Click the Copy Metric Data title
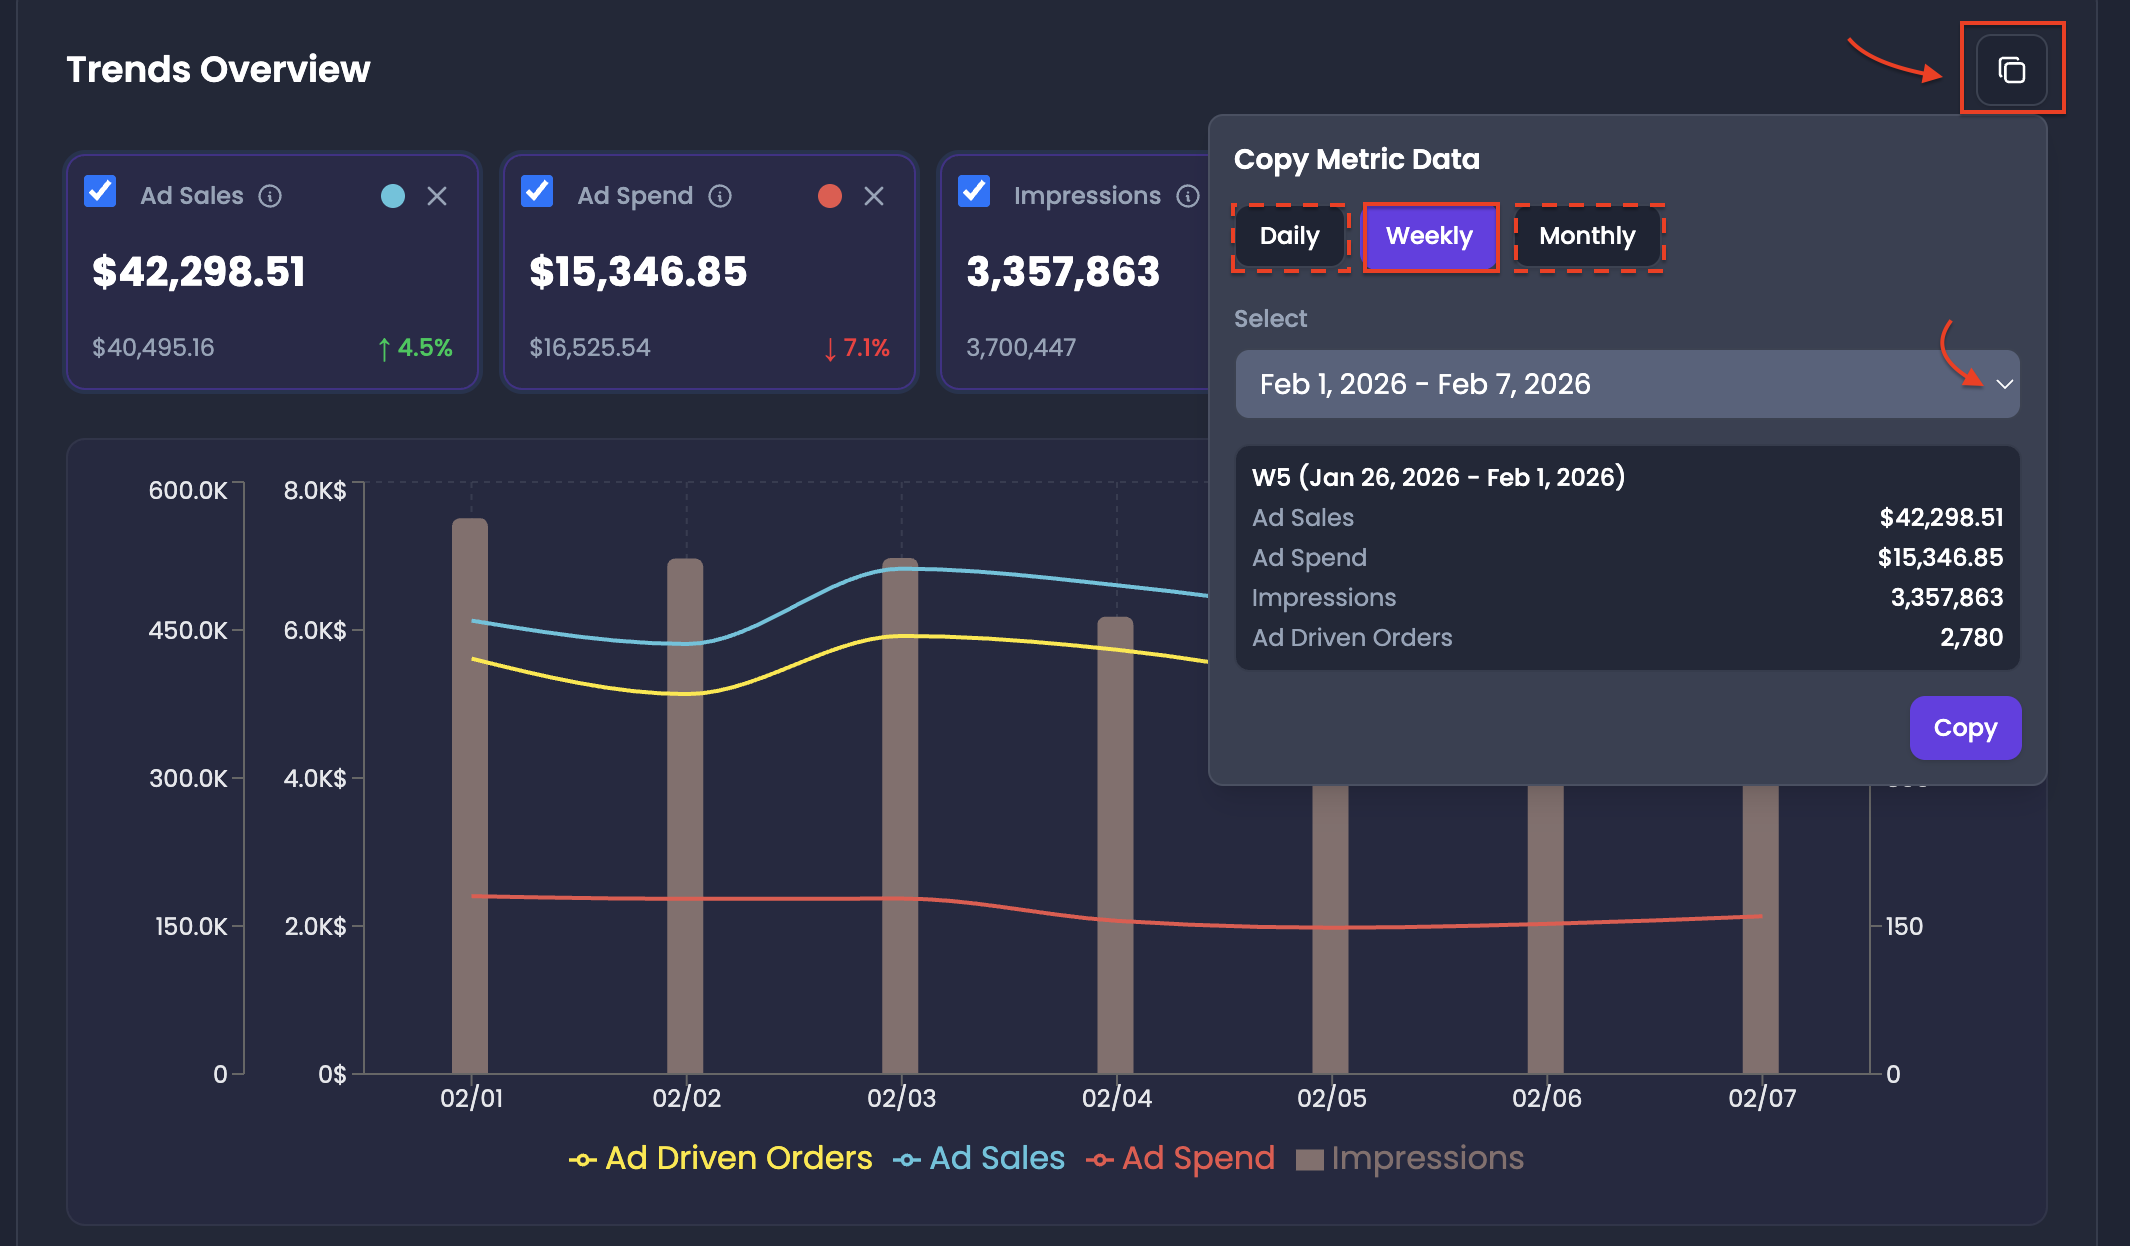The width and height of the screenshot is (2130, 1246). [1357, 159]
